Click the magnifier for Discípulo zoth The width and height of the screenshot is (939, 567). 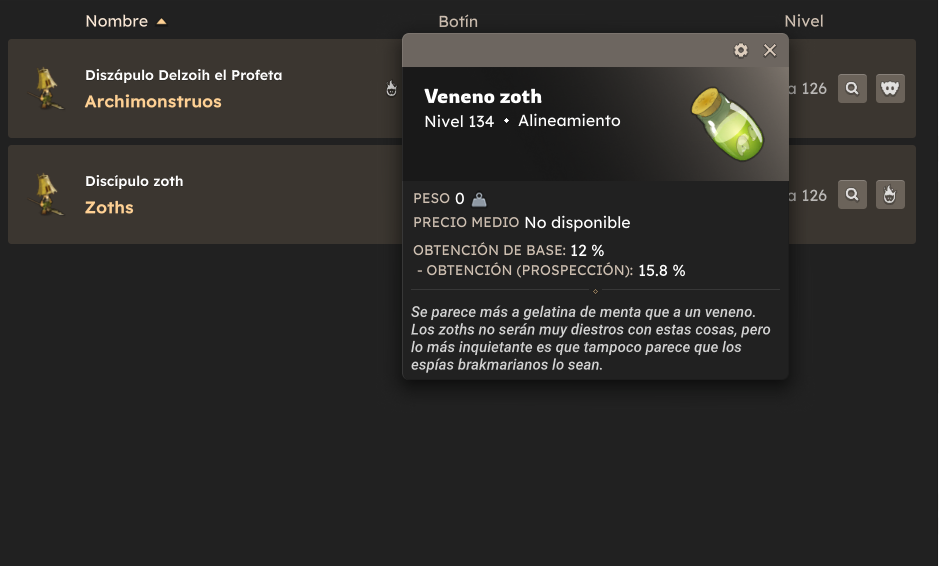852,195
